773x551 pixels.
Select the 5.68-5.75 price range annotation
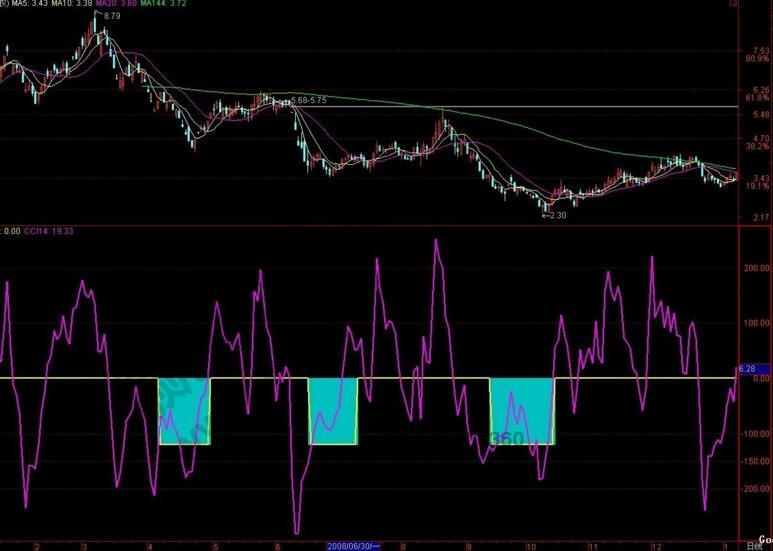[x=308, y=101]
